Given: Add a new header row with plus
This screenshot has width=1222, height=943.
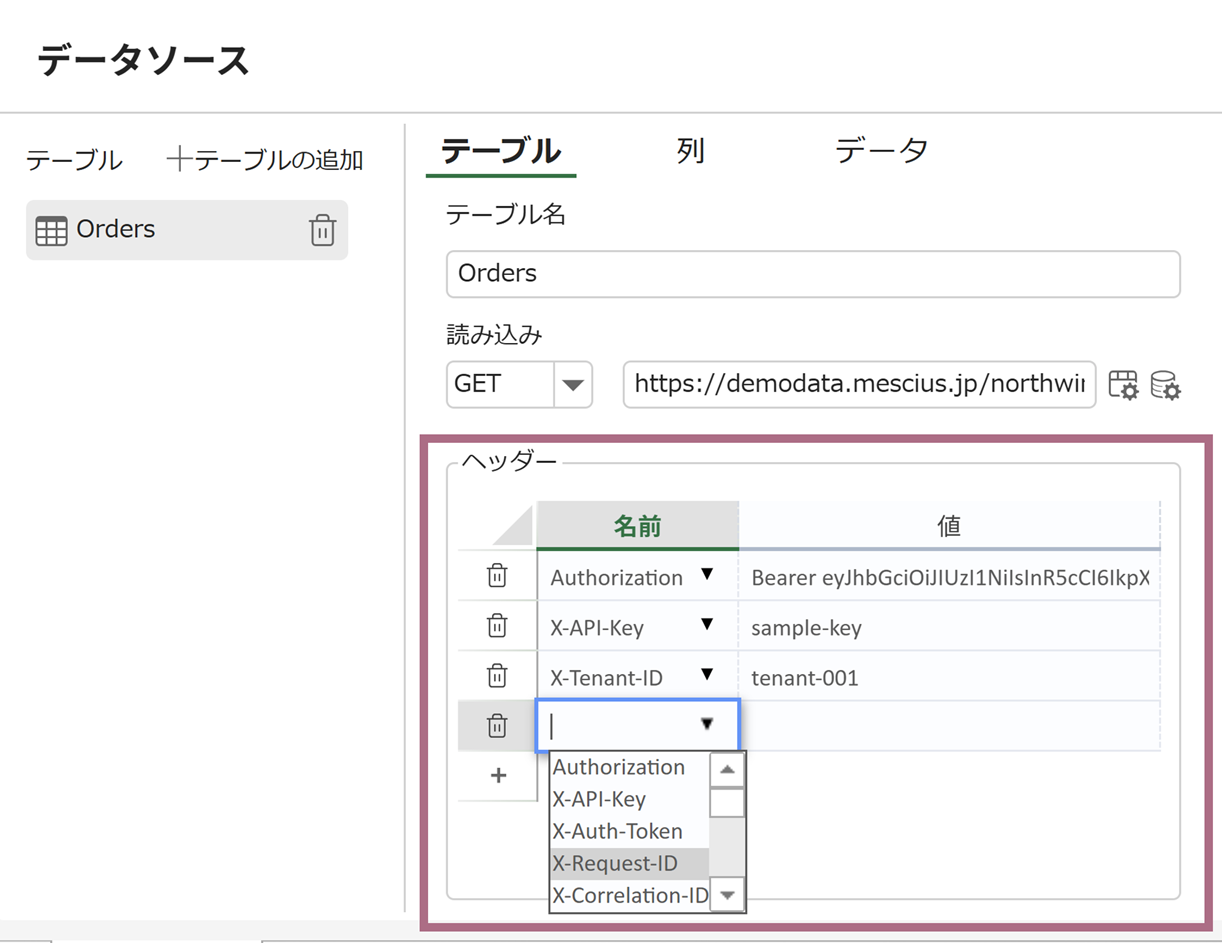Looking at the screenshot, I should [x=498, y=776].
